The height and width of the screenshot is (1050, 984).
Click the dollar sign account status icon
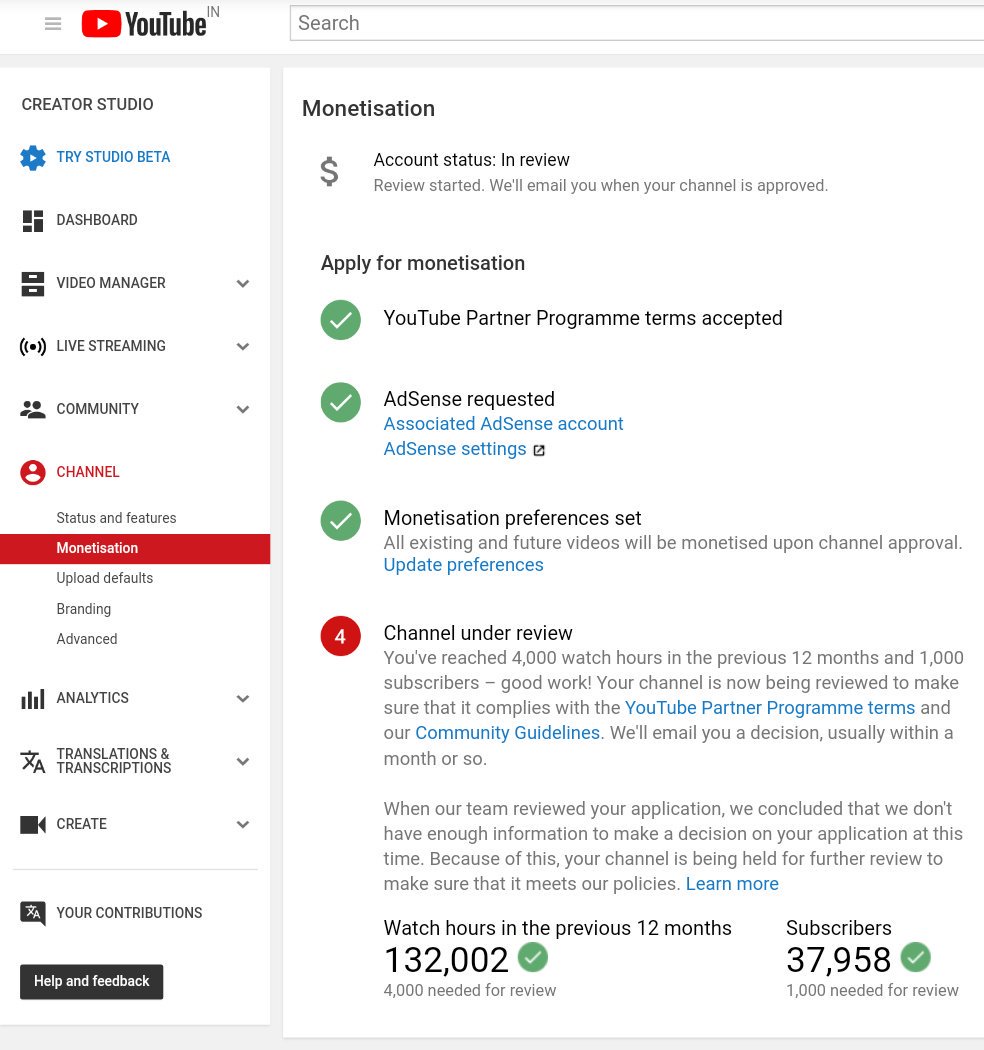tap(329, 171)
